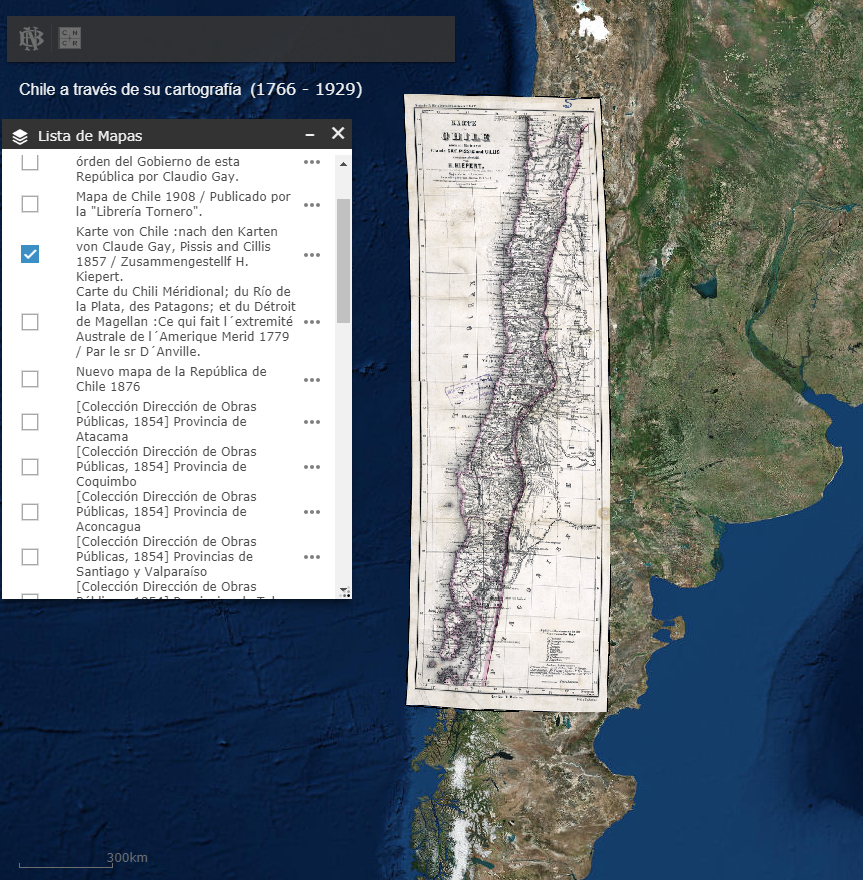Open options menu for Mapa de Chile 1908

pos(312,205)
